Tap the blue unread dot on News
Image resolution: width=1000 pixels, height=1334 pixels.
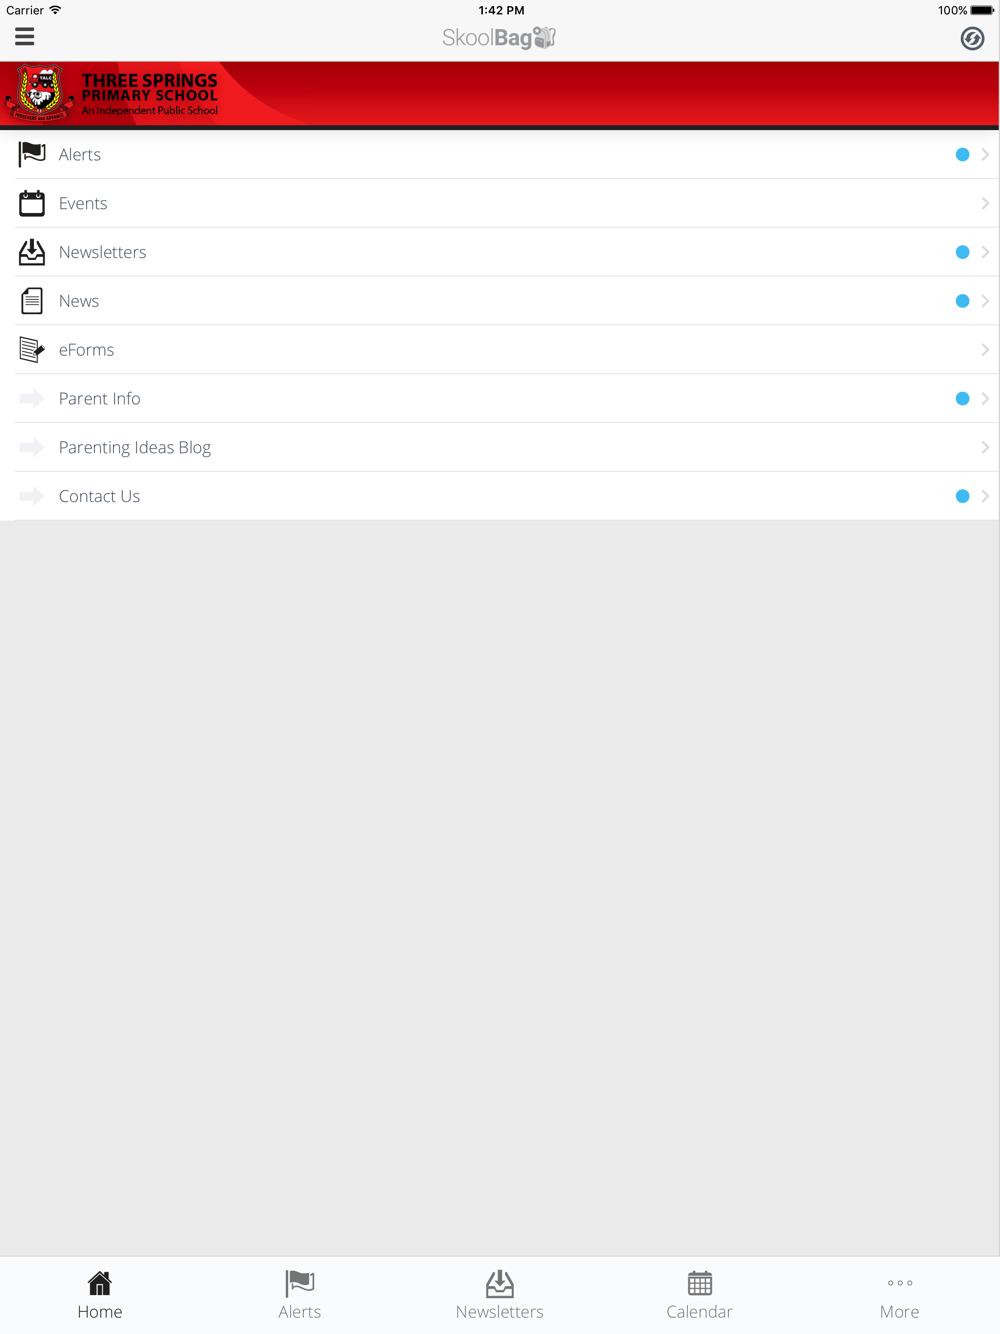tap(962, 301)
